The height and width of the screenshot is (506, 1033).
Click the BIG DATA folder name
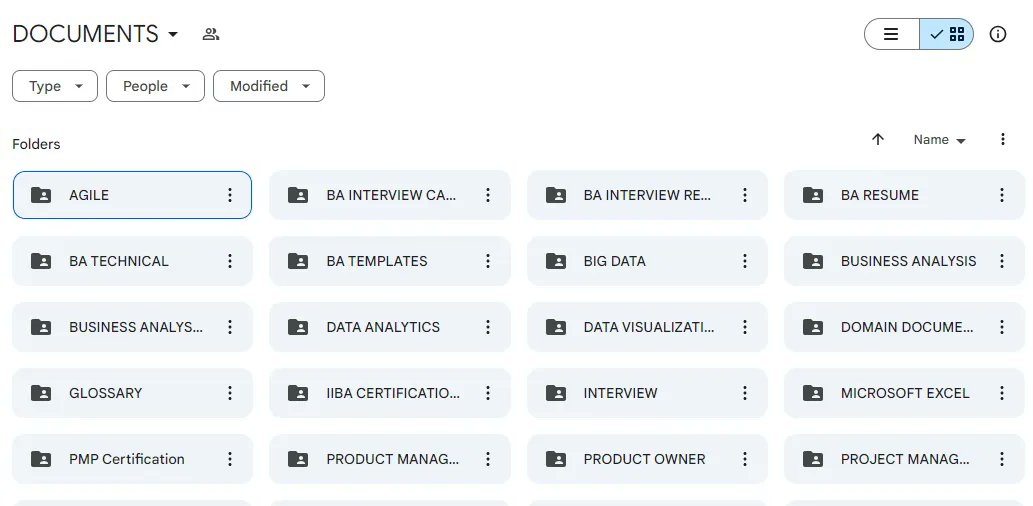[x=615, y=261]
